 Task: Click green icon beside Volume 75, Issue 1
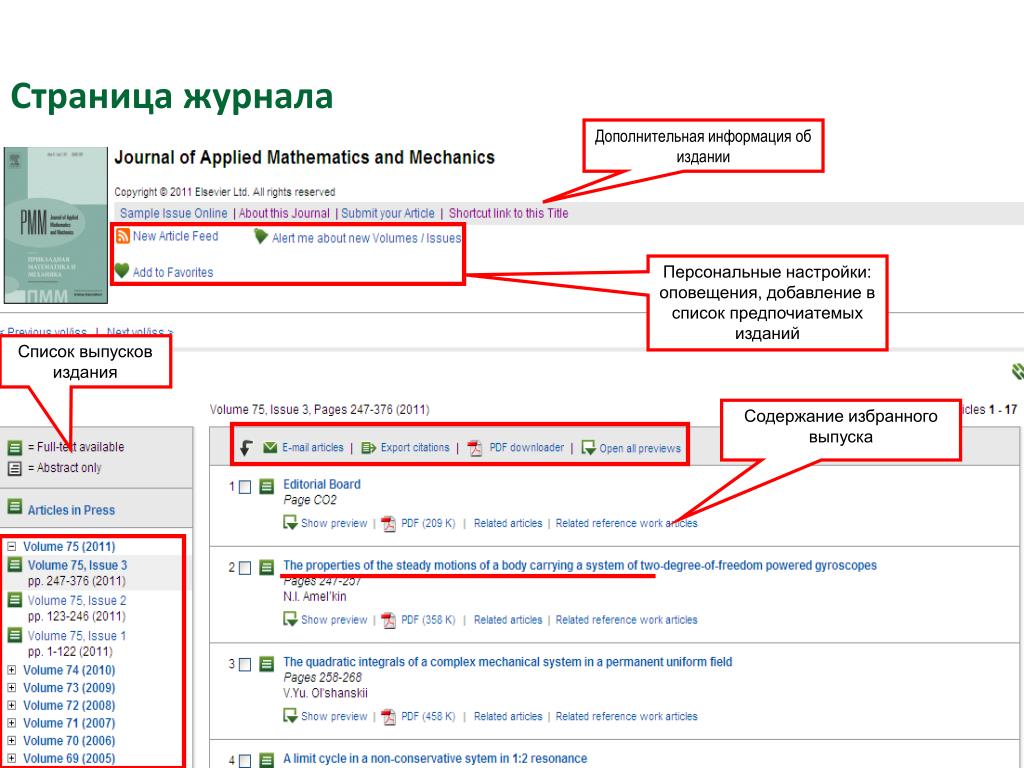14,635
